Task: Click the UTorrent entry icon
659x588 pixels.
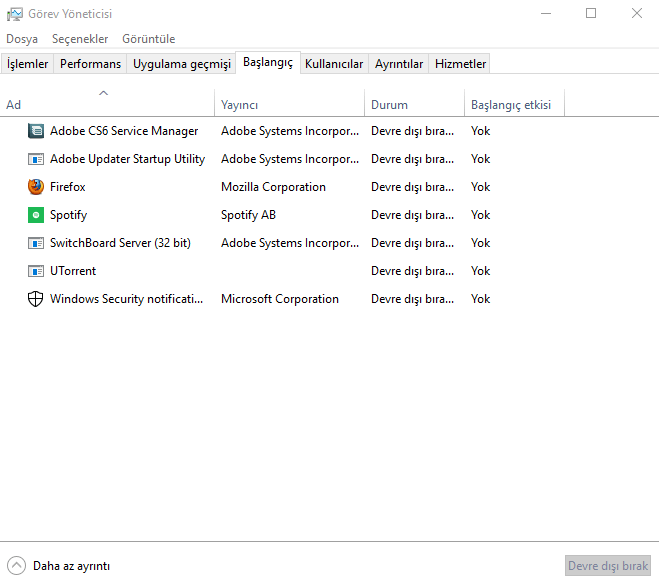Action: [x=36, y=271]
